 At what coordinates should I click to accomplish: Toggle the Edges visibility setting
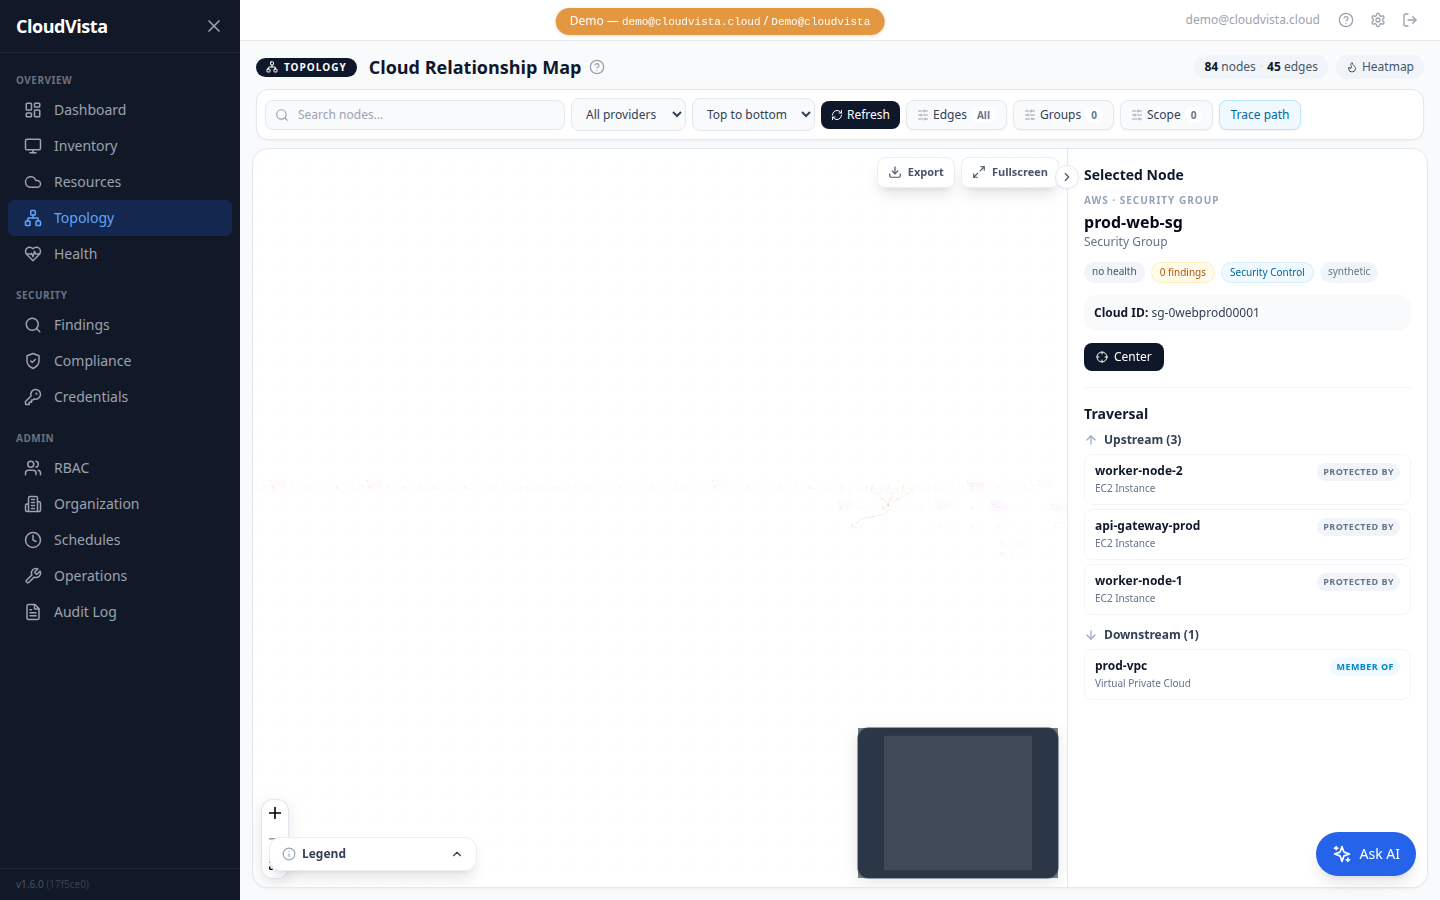[x=956, y=114]
